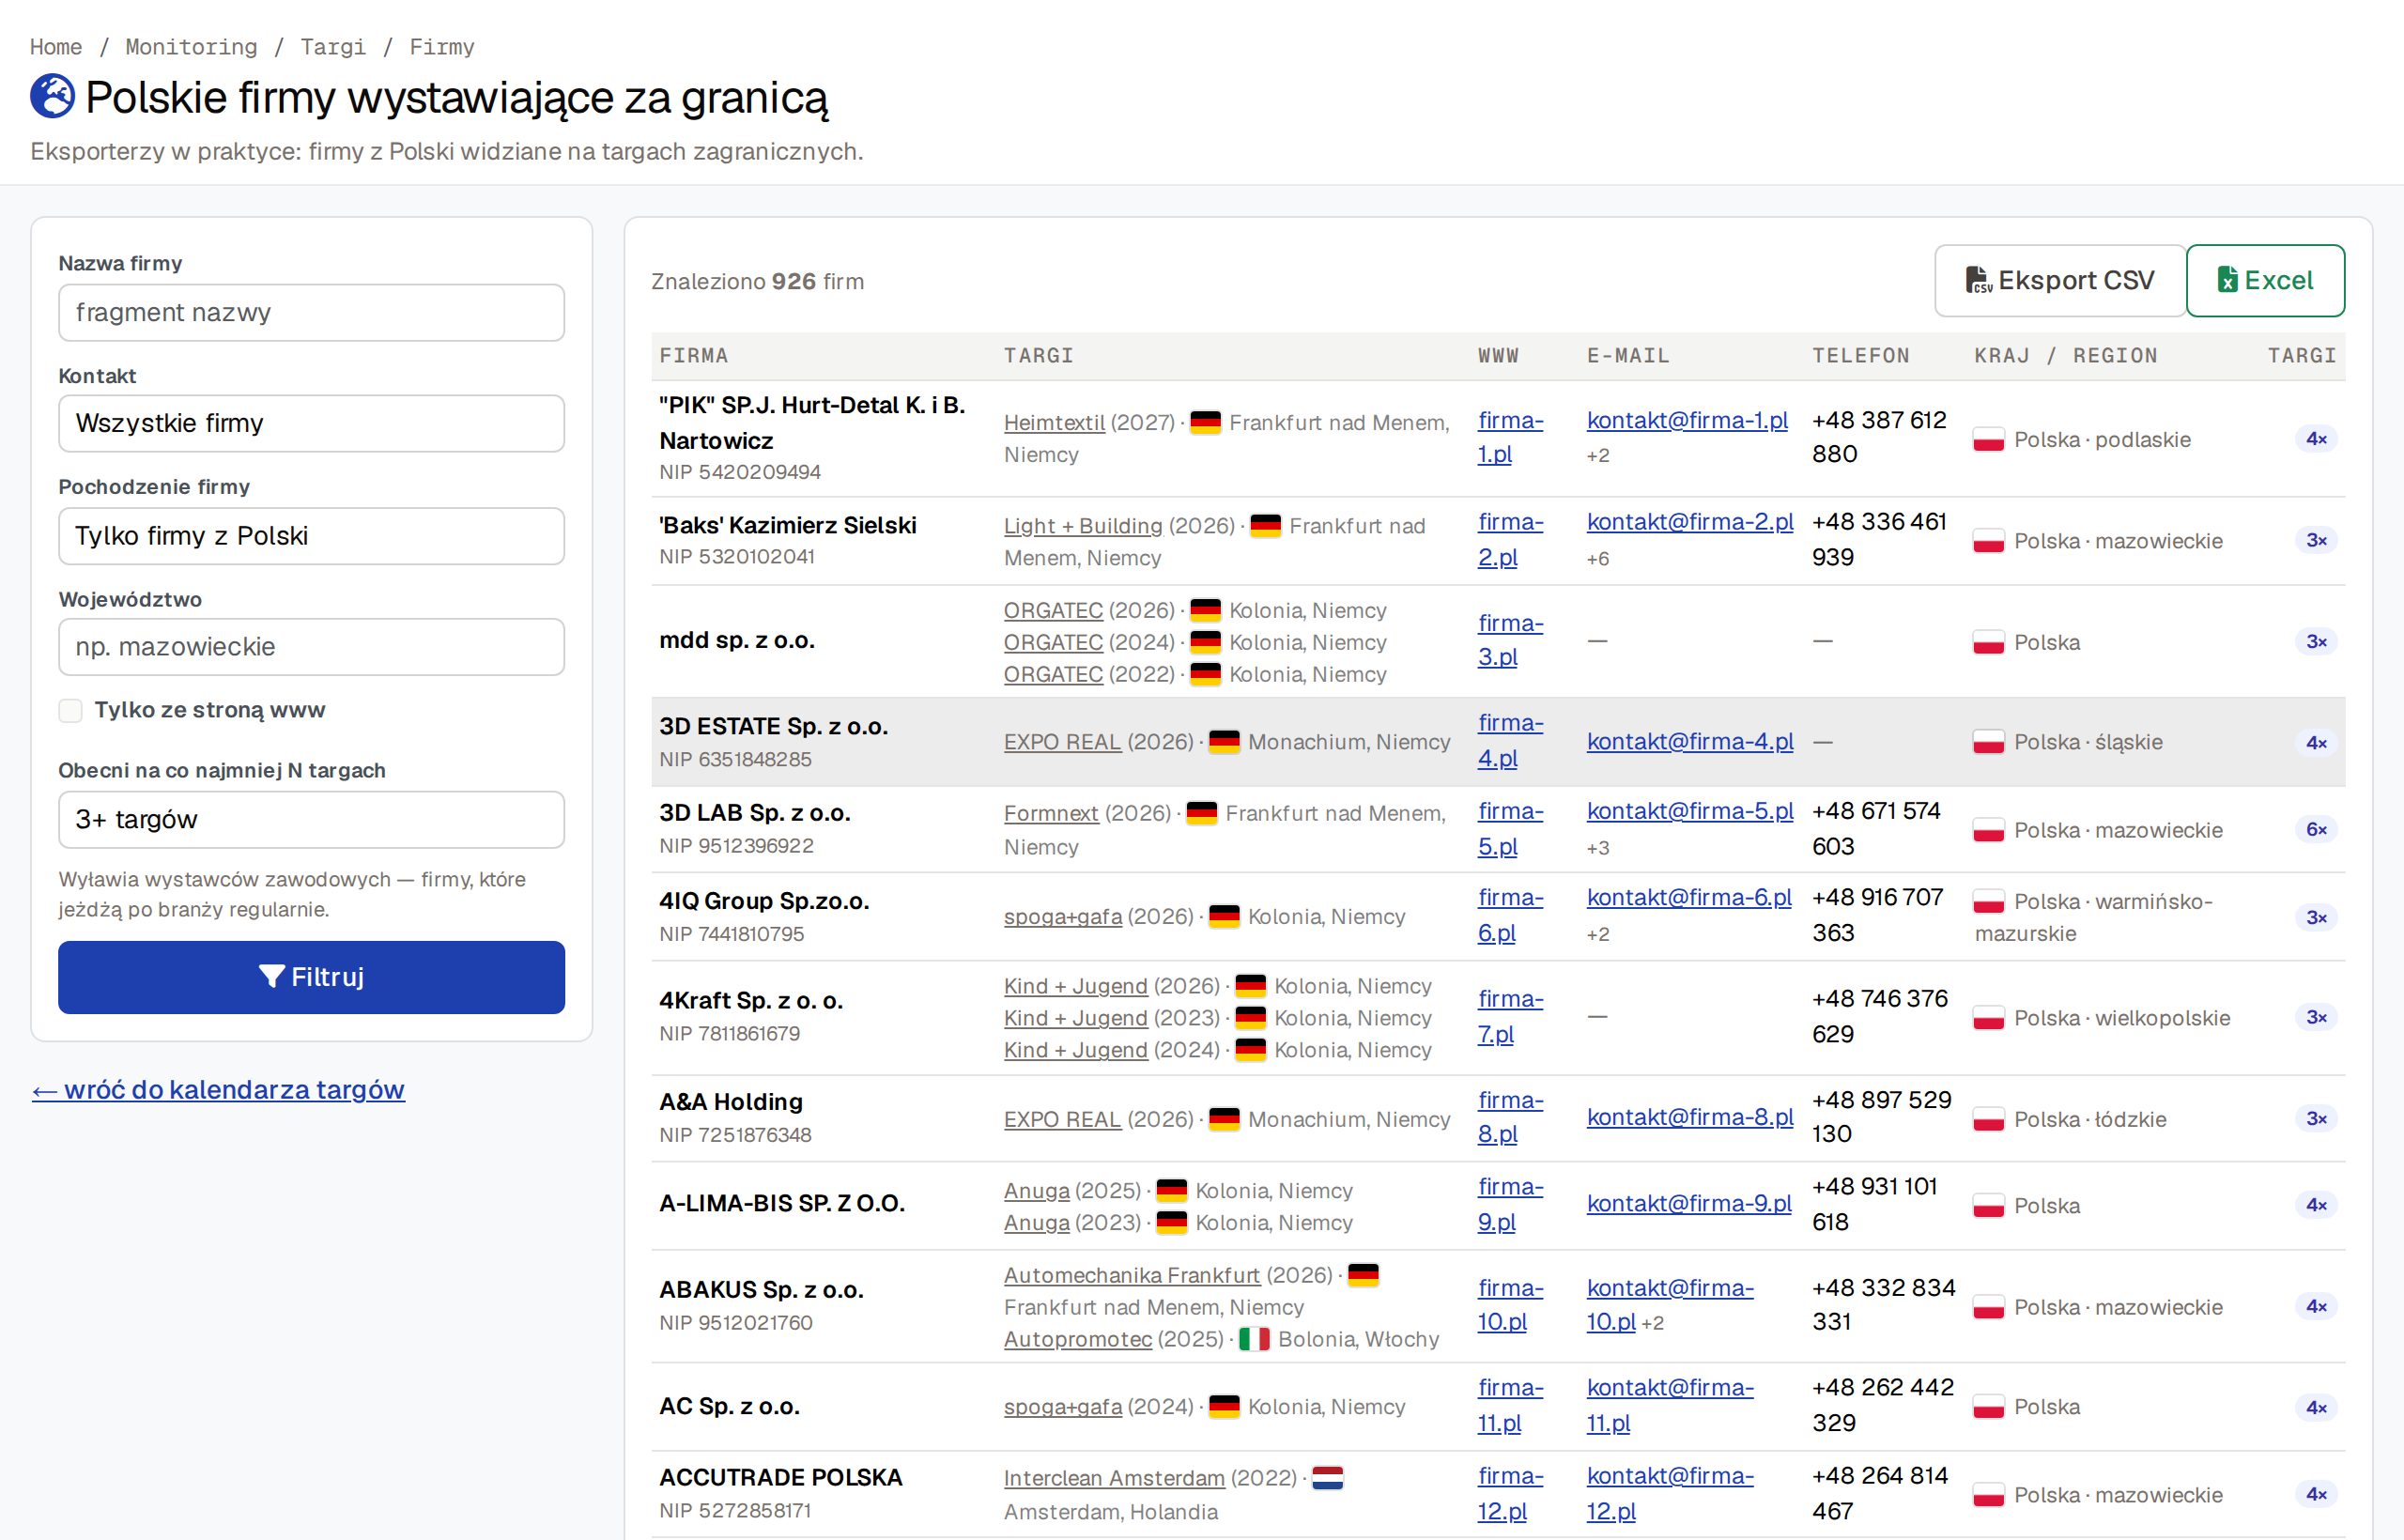Screen dimensions: 2404x1540
Task: Click the German flag beside Kind + Jugend (2023)
Action: (x=1251, y=1018)
